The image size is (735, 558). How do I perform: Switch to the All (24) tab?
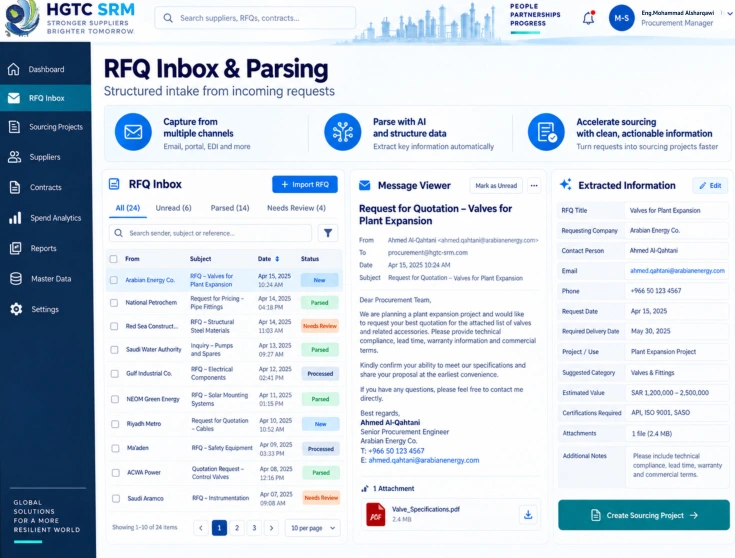[128, 208]
